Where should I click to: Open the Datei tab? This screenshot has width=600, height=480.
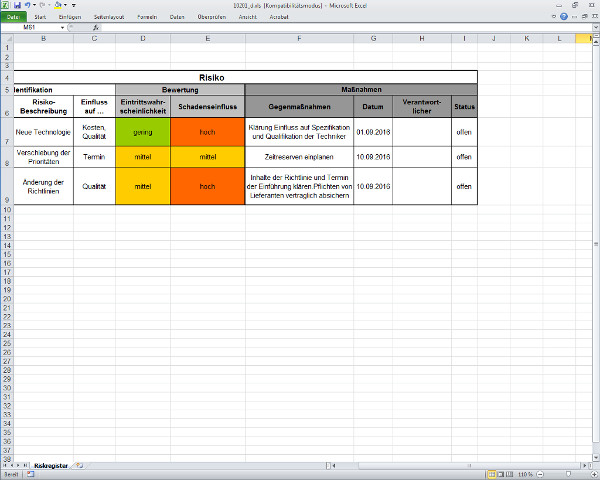pyautogui.click(x=13, y=17)
